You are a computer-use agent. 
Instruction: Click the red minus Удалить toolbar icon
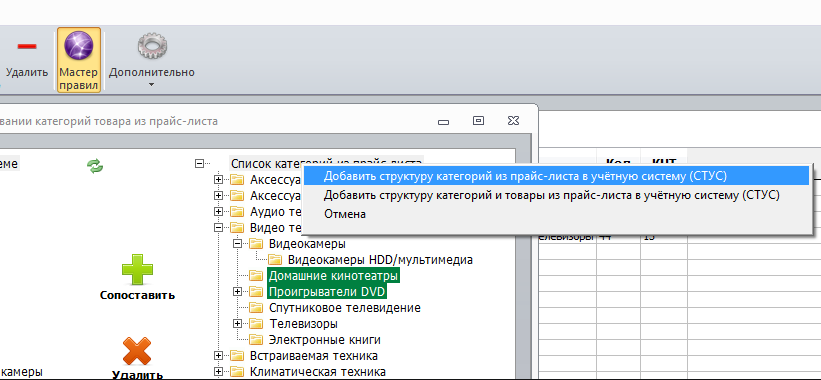[27, 46]
